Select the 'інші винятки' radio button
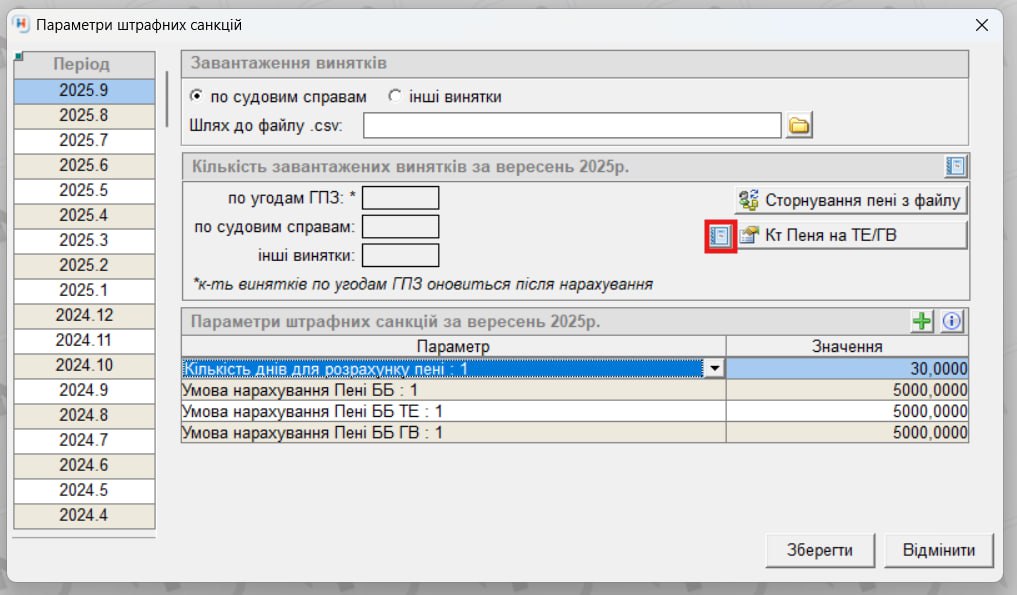Screen dimensions: 1017x595 point(394,97)
